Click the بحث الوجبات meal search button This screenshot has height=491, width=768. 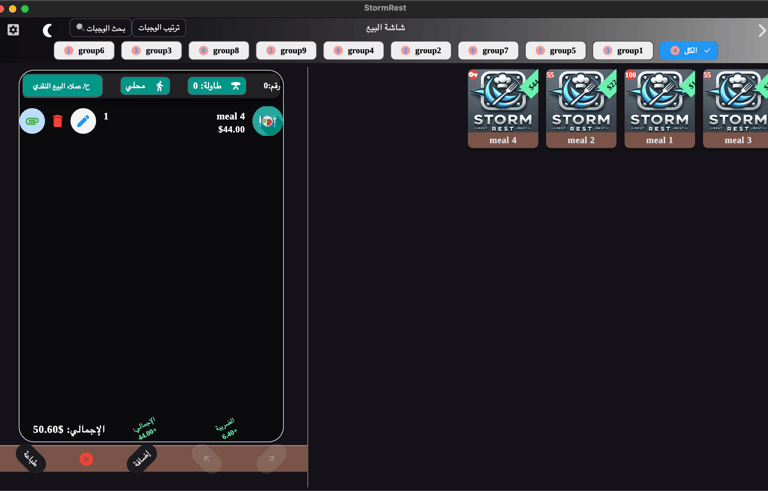coord(100,28)
